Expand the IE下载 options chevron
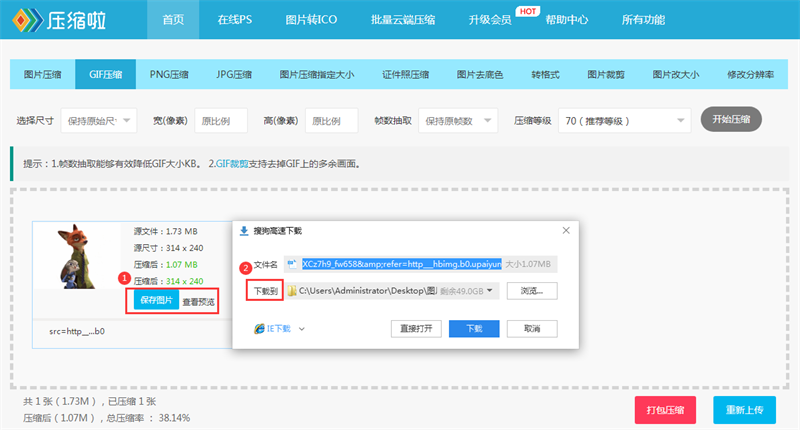The image size is (800, 430). click(x=302, y=329)
